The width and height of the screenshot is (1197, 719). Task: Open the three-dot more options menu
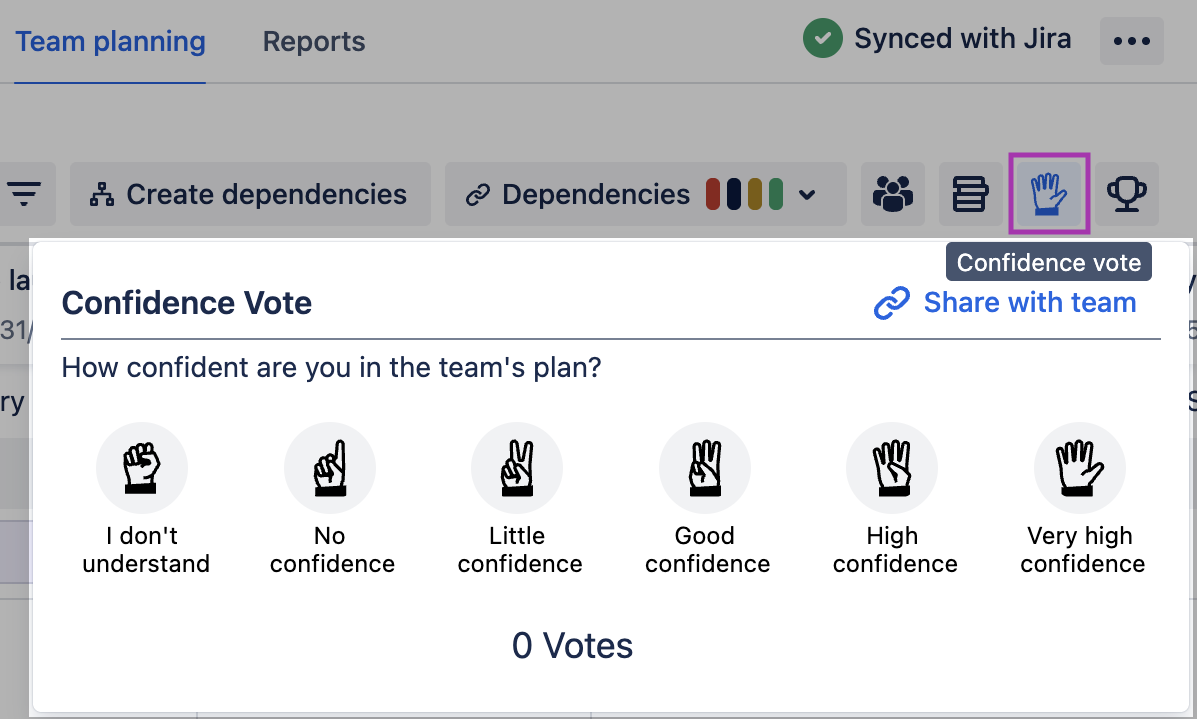[1132, 42]
